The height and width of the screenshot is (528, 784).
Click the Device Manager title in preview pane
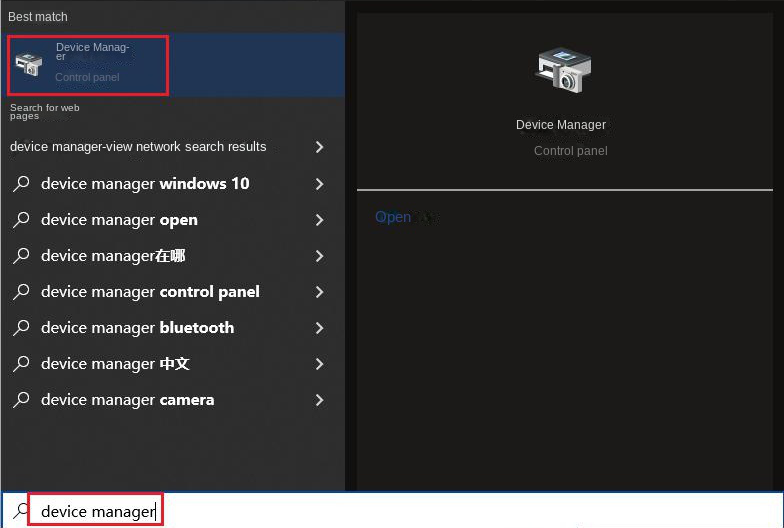click(x=560, y=125)
